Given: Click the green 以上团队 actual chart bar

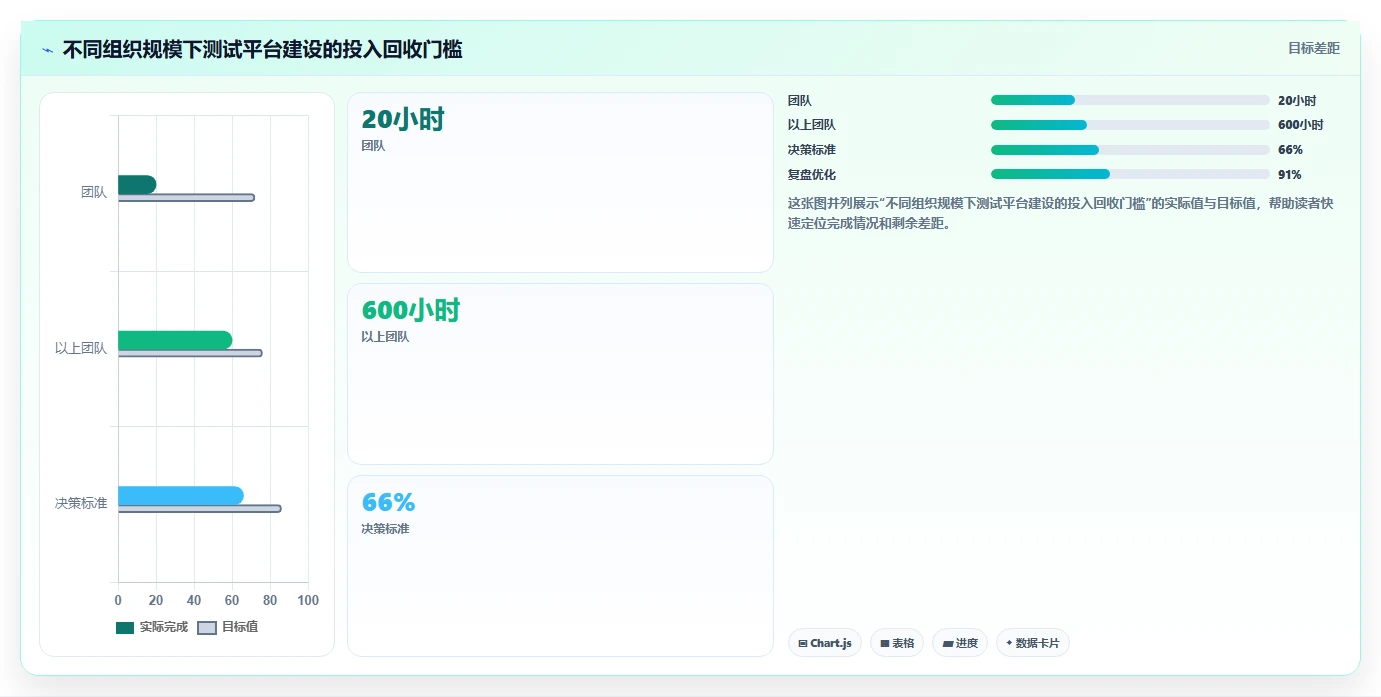Looking at the screenshot, I should [x=175, y=340].
